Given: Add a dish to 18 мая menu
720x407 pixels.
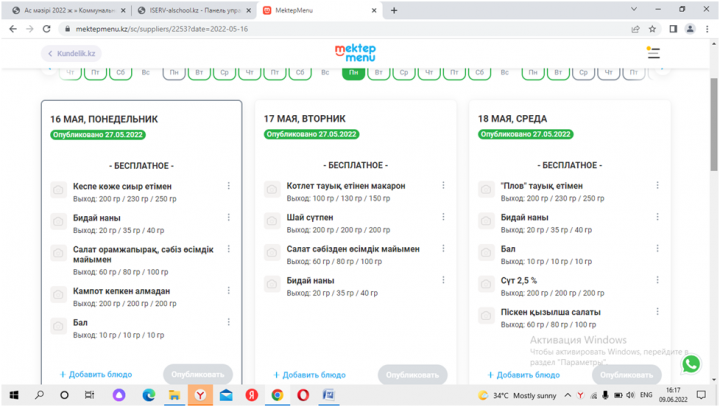Looking at the screenshot, I should (524, 375).
